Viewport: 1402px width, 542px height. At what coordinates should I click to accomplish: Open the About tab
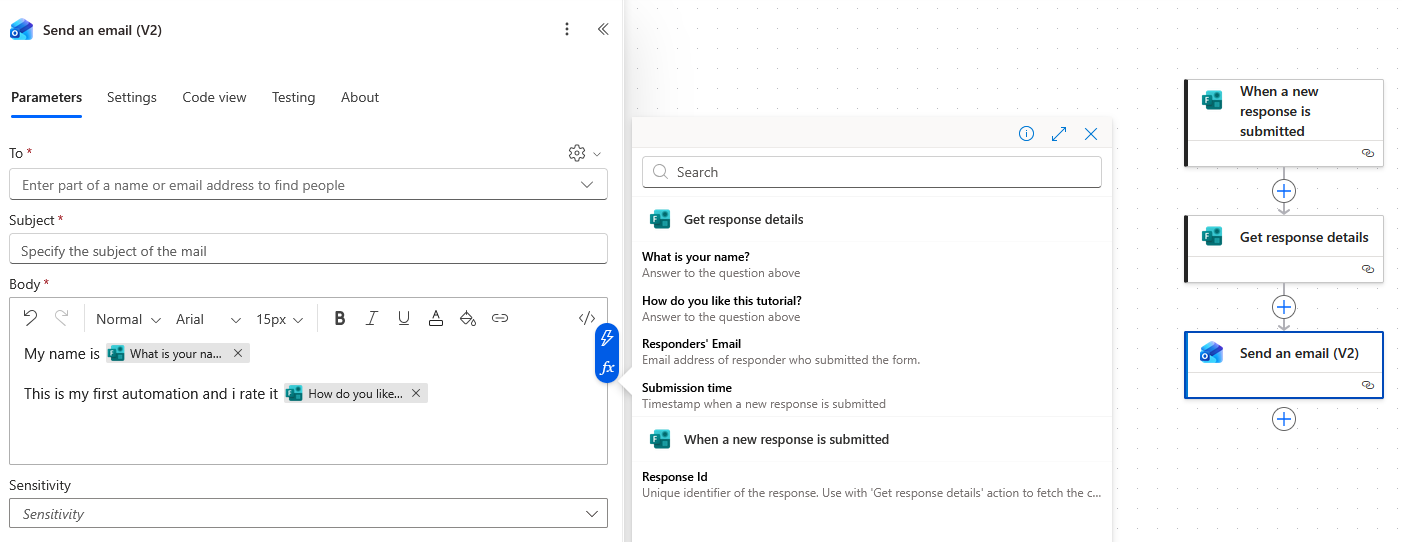point(360,97)
